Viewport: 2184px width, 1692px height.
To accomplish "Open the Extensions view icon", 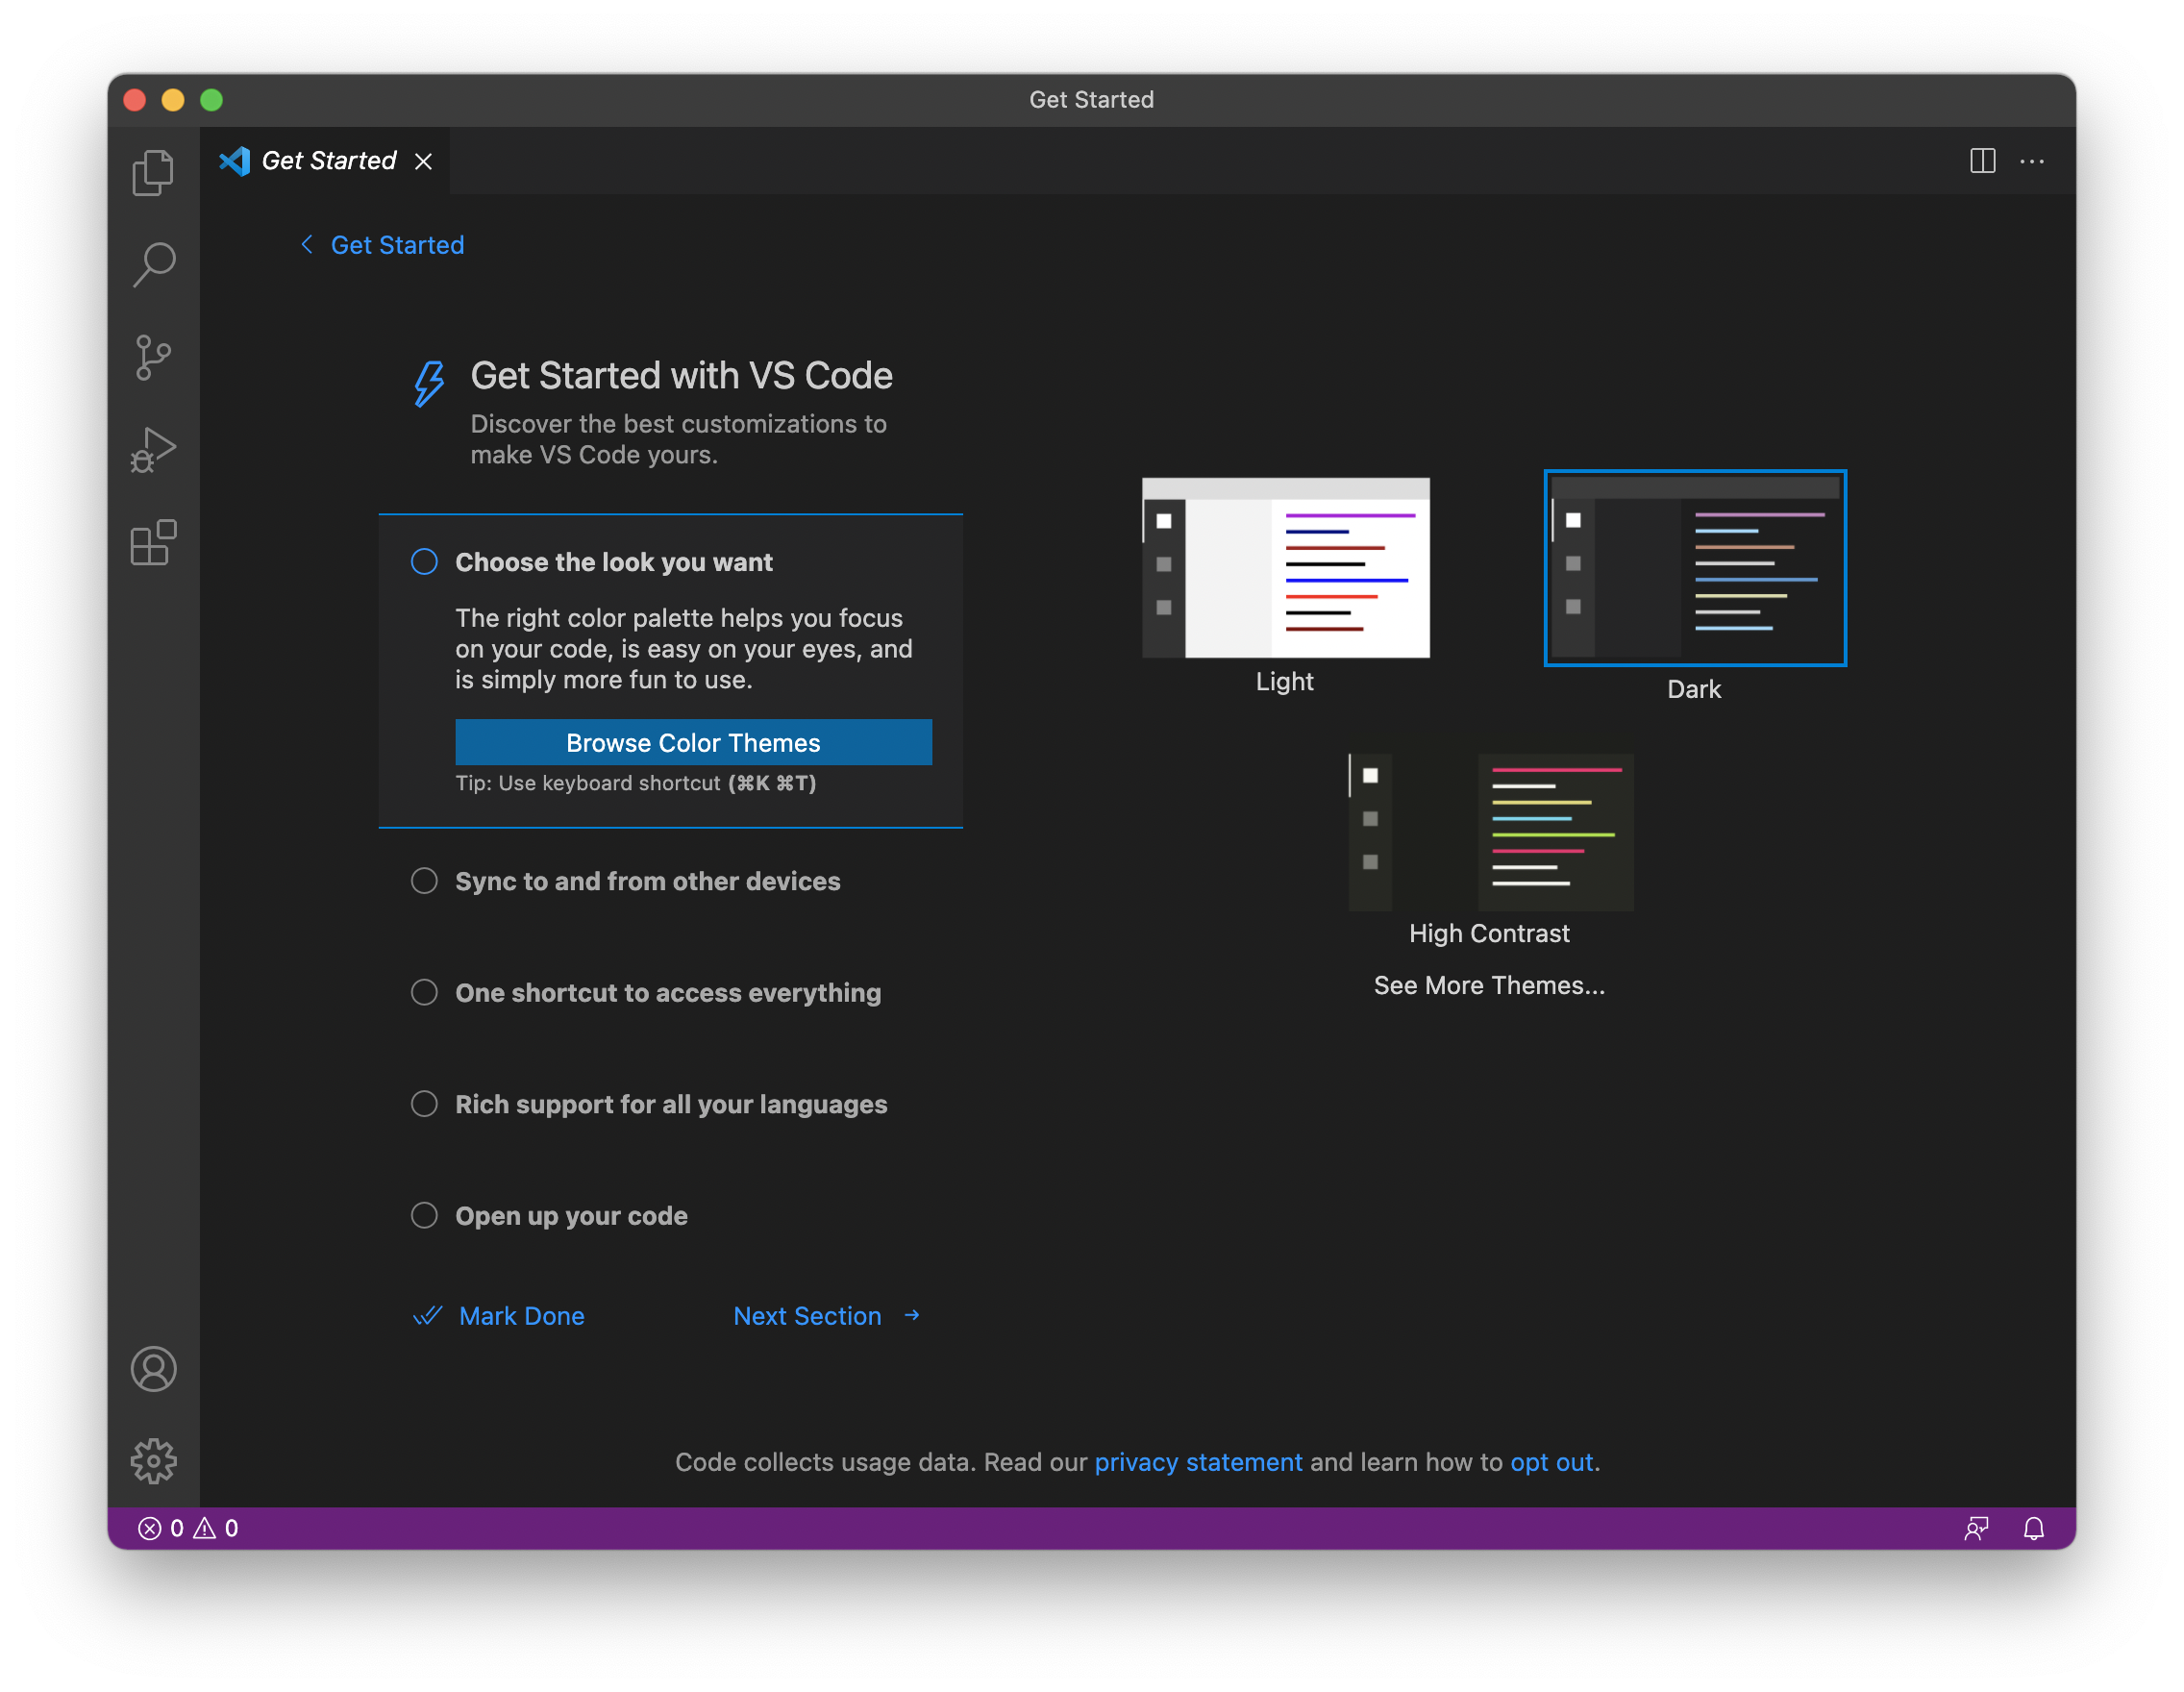I will (153, 543).
